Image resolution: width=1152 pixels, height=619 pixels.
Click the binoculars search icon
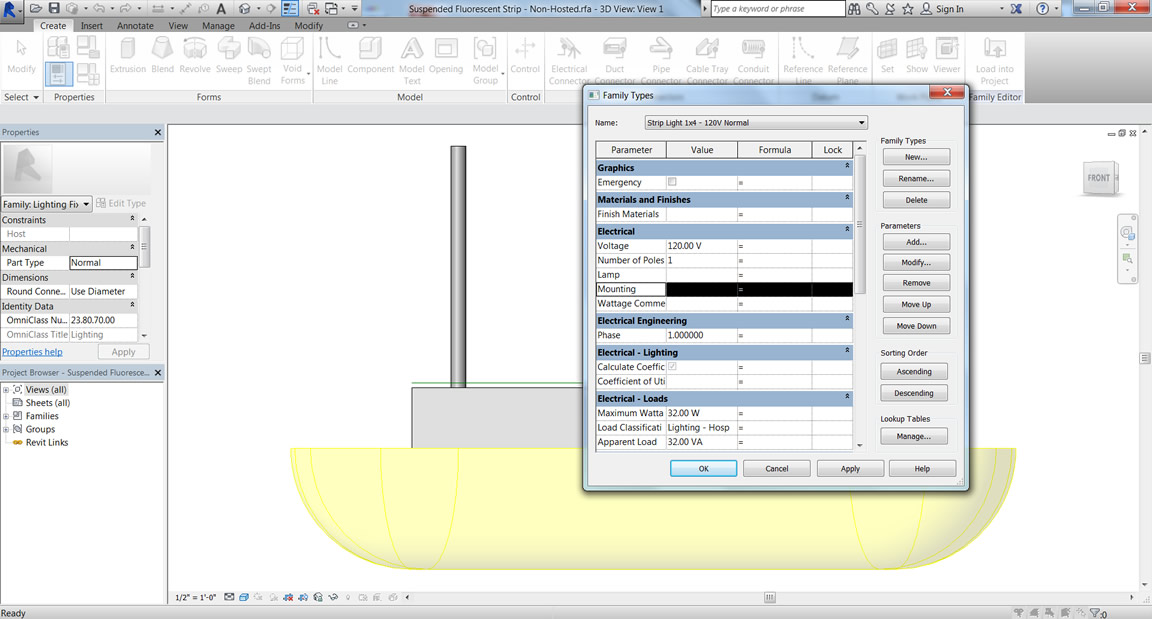[854, 9]
